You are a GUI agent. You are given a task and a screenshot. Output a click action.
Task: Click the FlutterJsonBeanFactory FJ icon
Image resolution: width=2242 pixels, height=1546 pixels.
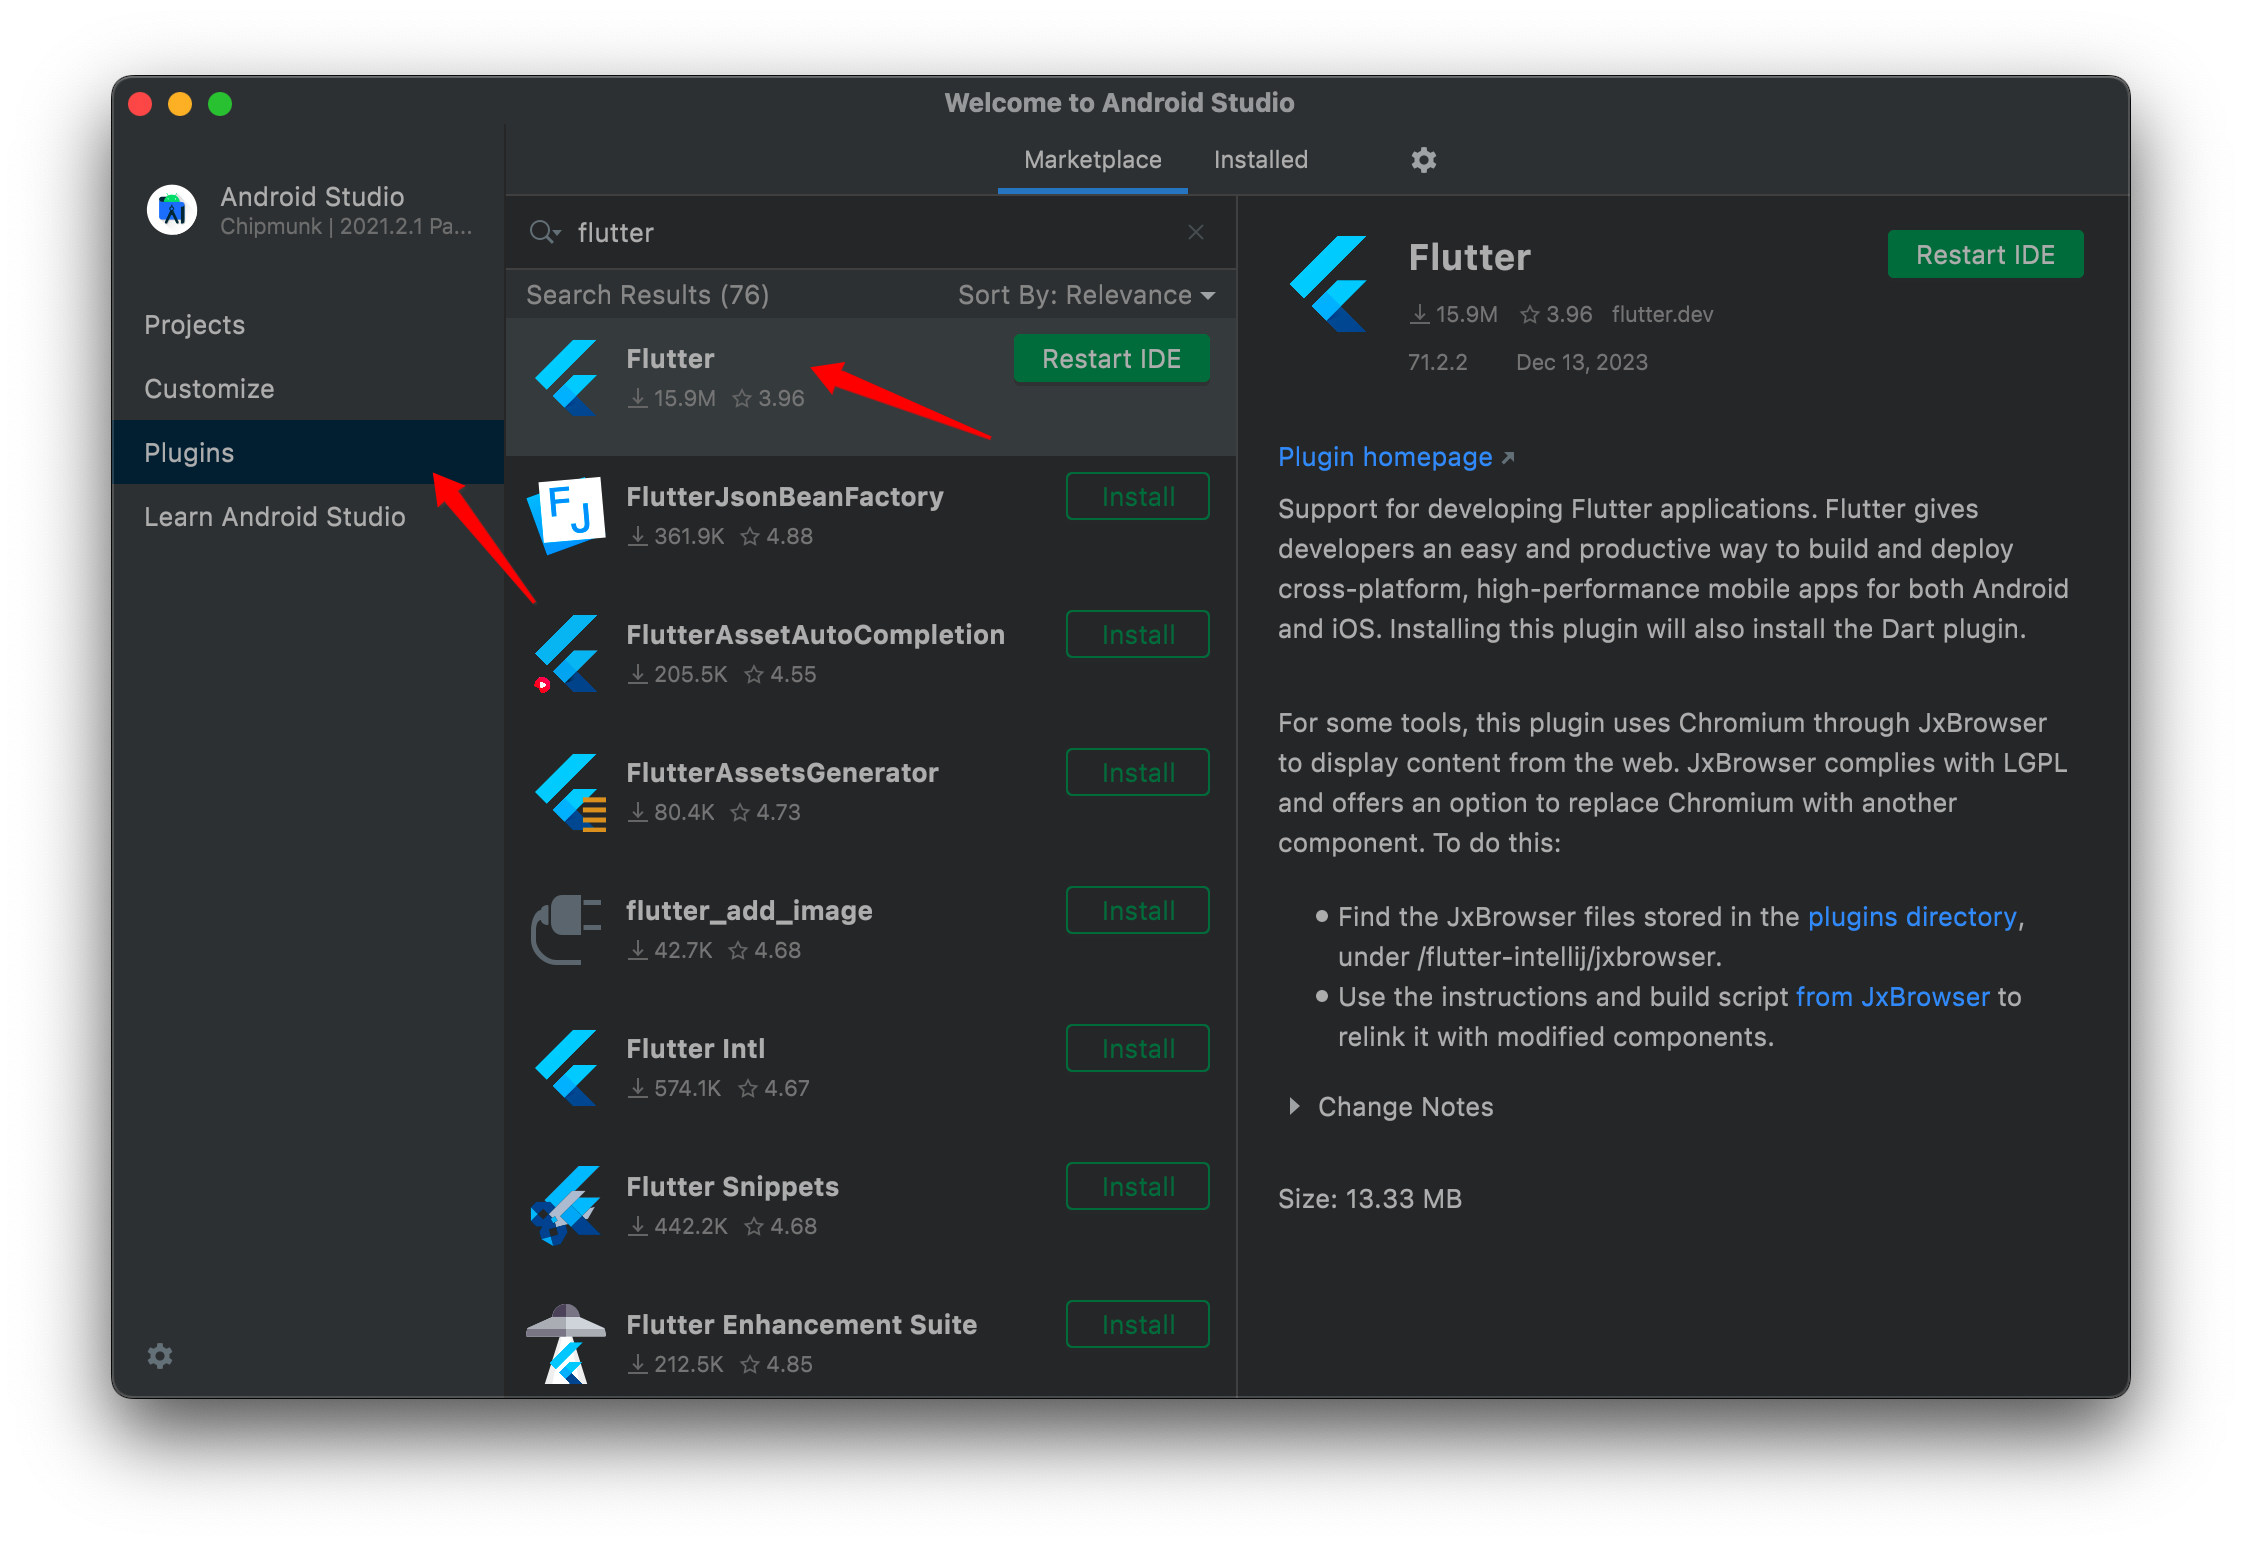coord(567,515)
